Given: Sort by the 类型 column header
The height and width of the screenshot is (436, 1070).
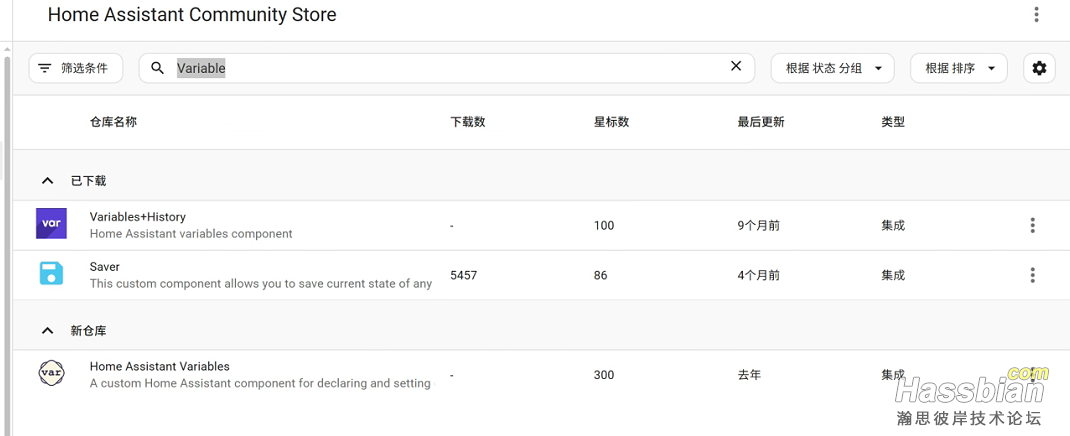Looking at the screenshot, I should pos(893,122).
